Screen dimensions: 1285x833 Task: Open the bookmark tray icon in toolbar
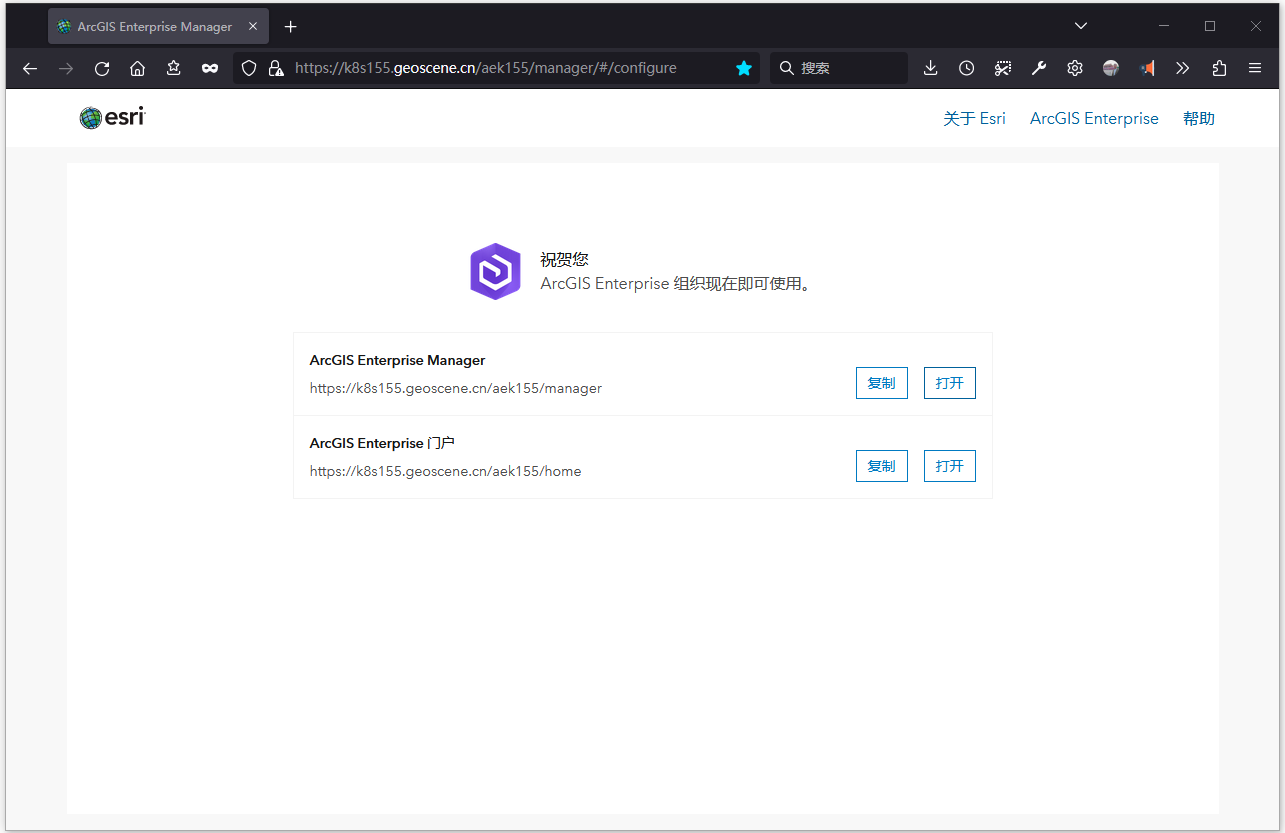pos(174,68)
